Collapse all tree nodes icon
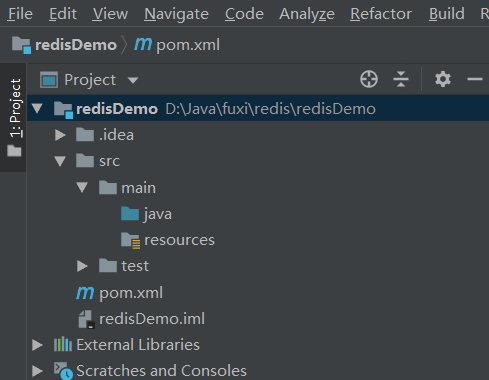Viewport: 489px width, 380px height. point(401,79)
